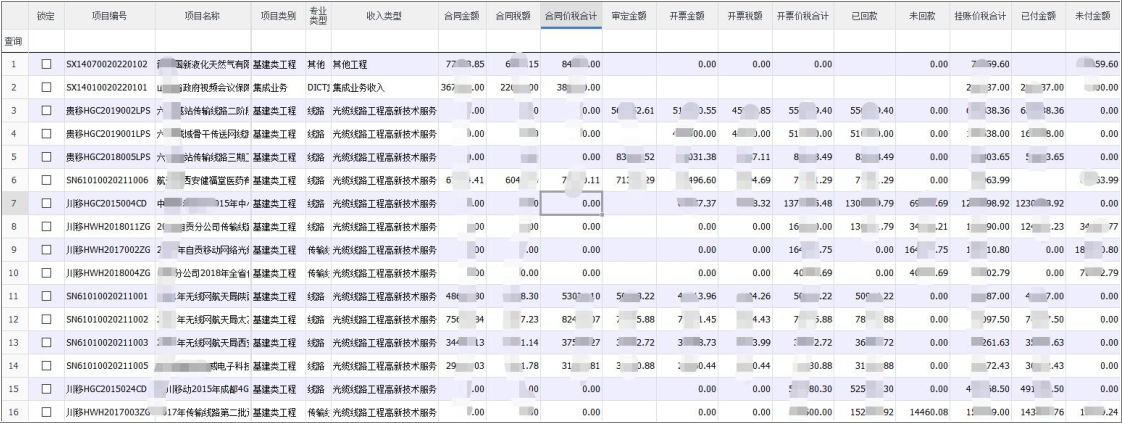The image size is (1122, 423).
Task: Click project number 川移HGC2015004CD
Action: click(x=106, y=203)
